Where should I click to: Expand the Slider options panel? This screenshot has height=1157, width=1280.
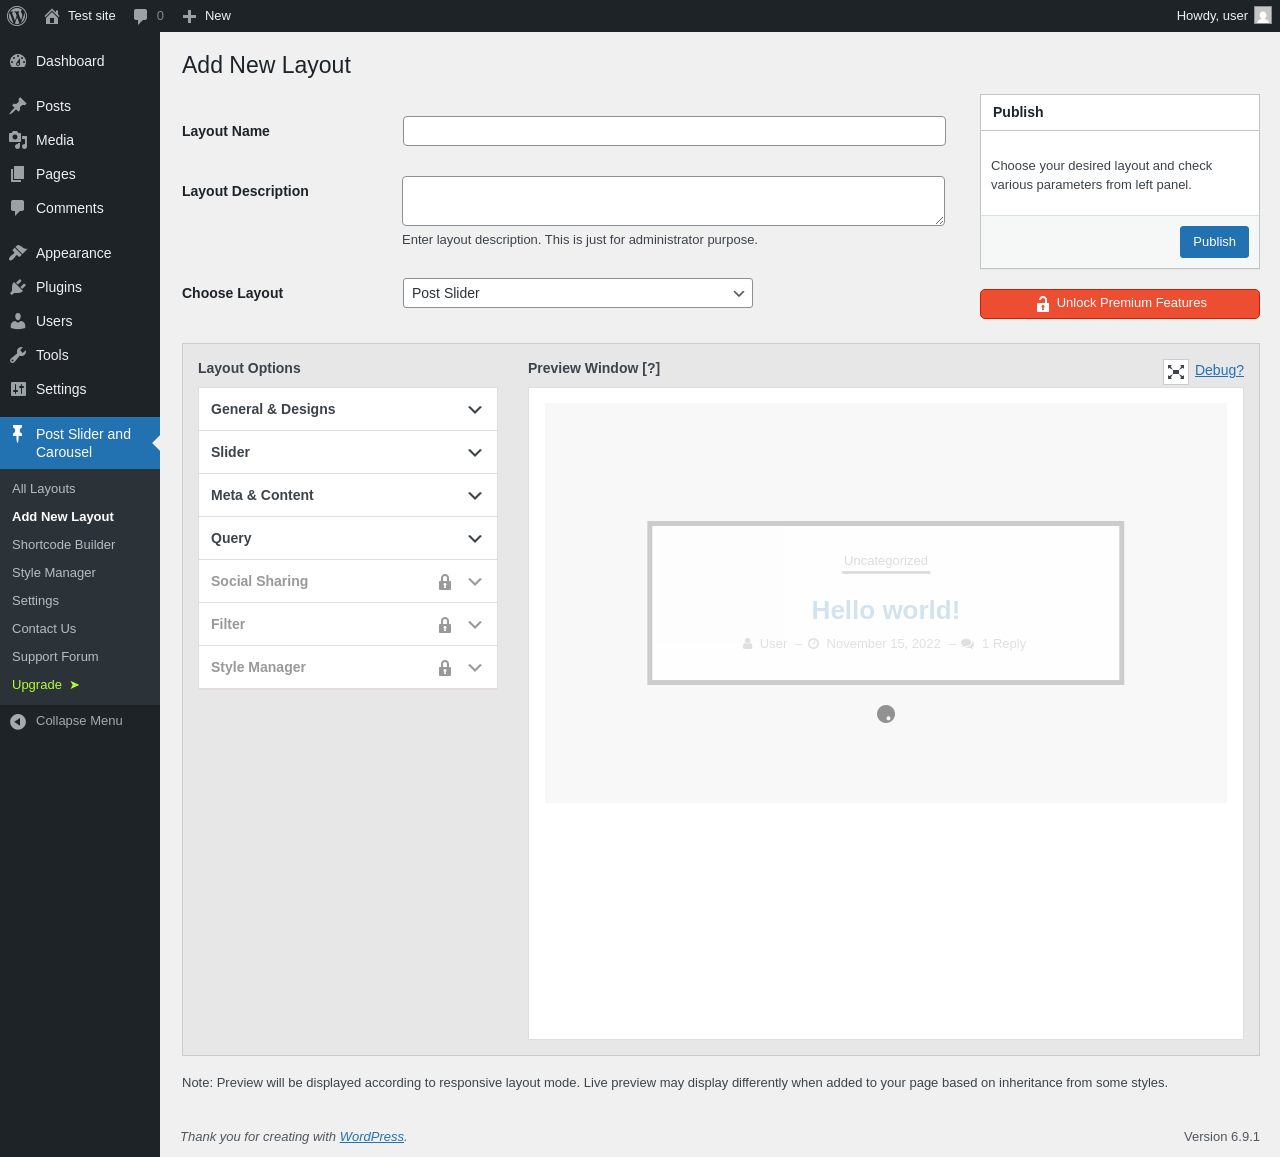point(348,452)
